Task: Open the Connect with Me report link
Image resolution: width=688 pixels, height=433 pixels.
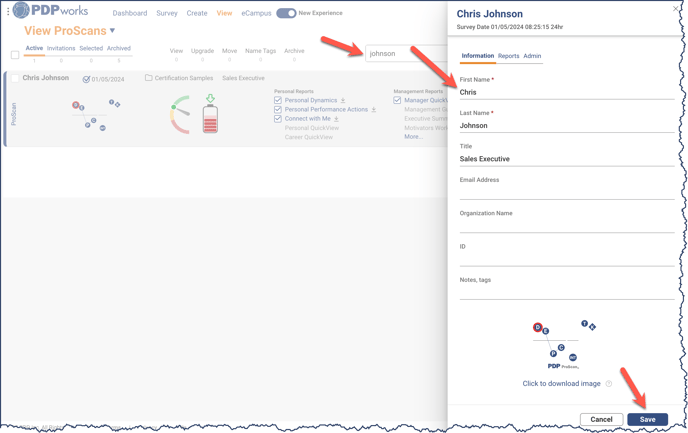Action: coord(308,119)
